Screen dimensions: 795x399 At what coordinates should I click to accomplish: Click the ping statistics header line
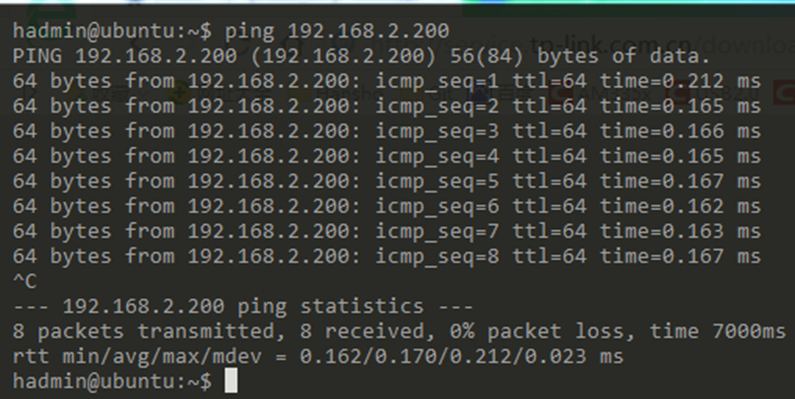[x=243, y=306]
